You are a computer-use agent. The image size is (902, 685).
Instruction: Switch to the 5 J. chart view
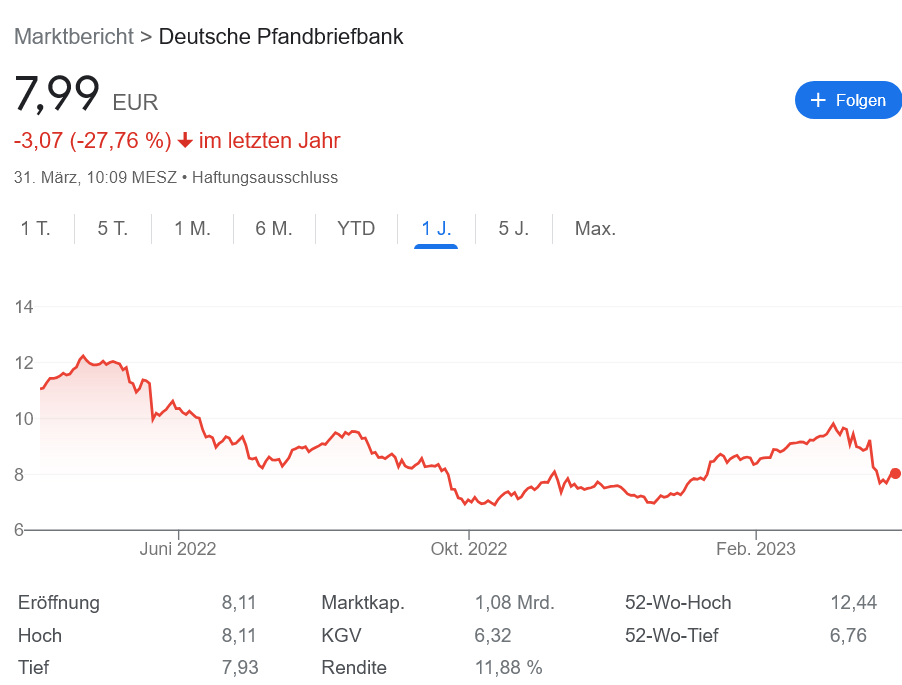pyautogui.click(x=513, y=228)
